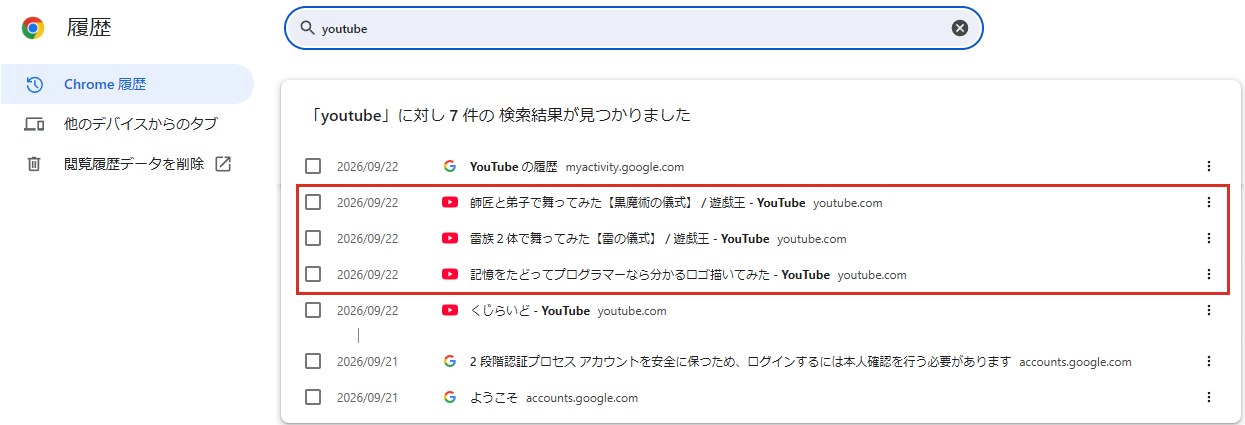The width and height of the screenshot is (1245, 425).
Task: Click accounts.google.com domain on ようこそ row
Action: click(582, 398)
